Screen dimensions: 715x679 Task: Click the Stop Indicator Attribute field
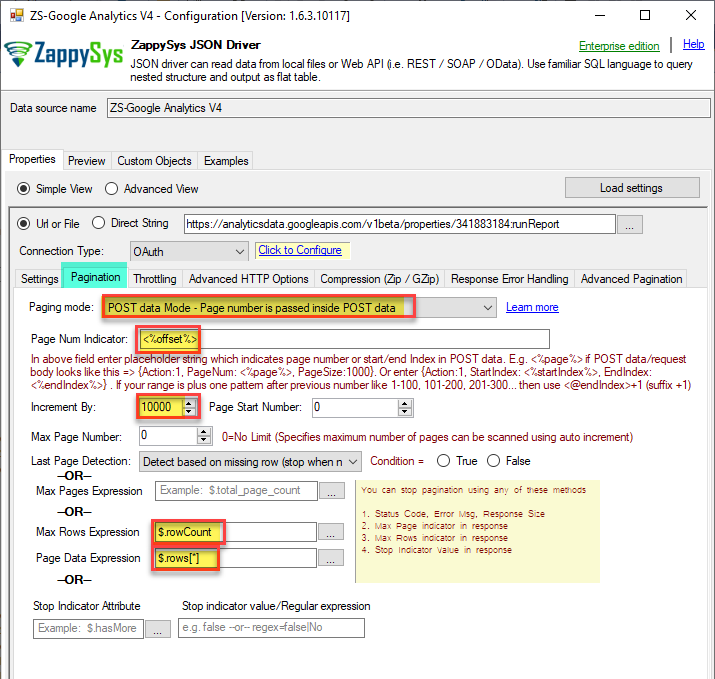tap(88, 628)
